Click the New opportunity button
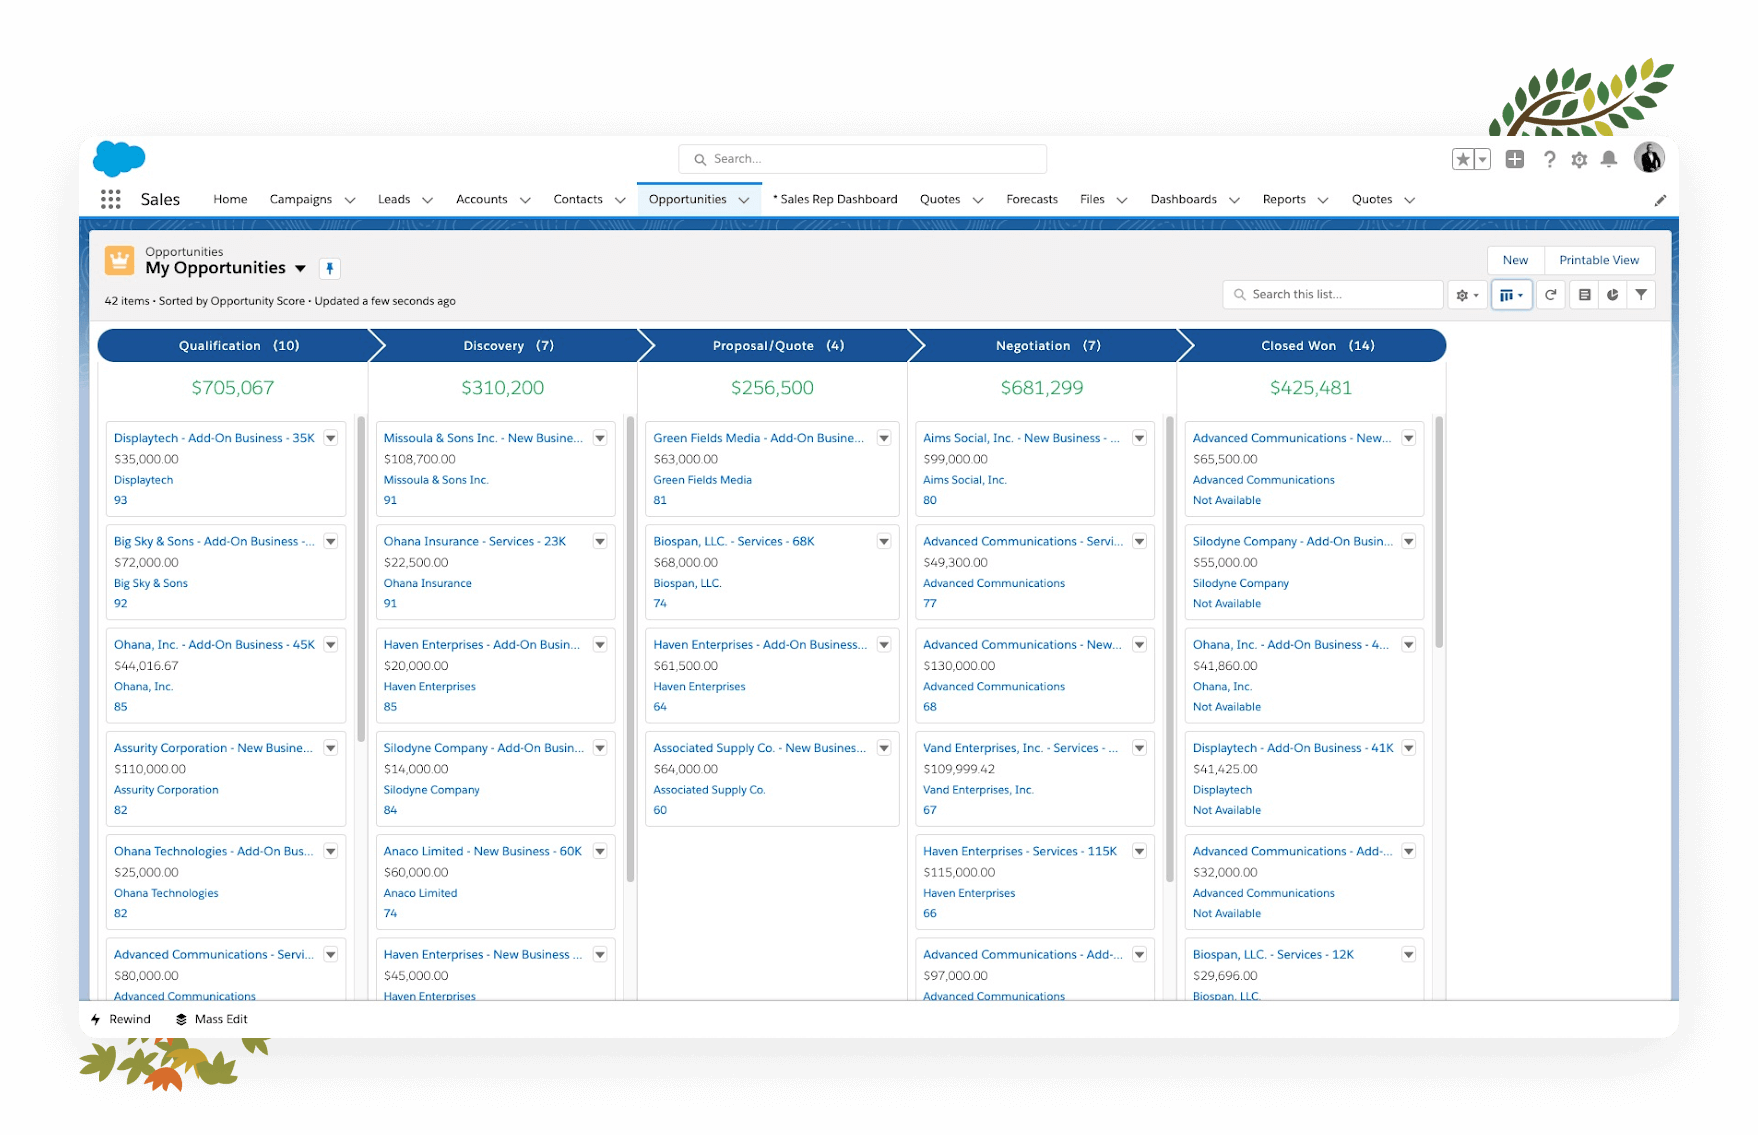Screen dimensions: 1758x1135 click(x=1515, y=260)
